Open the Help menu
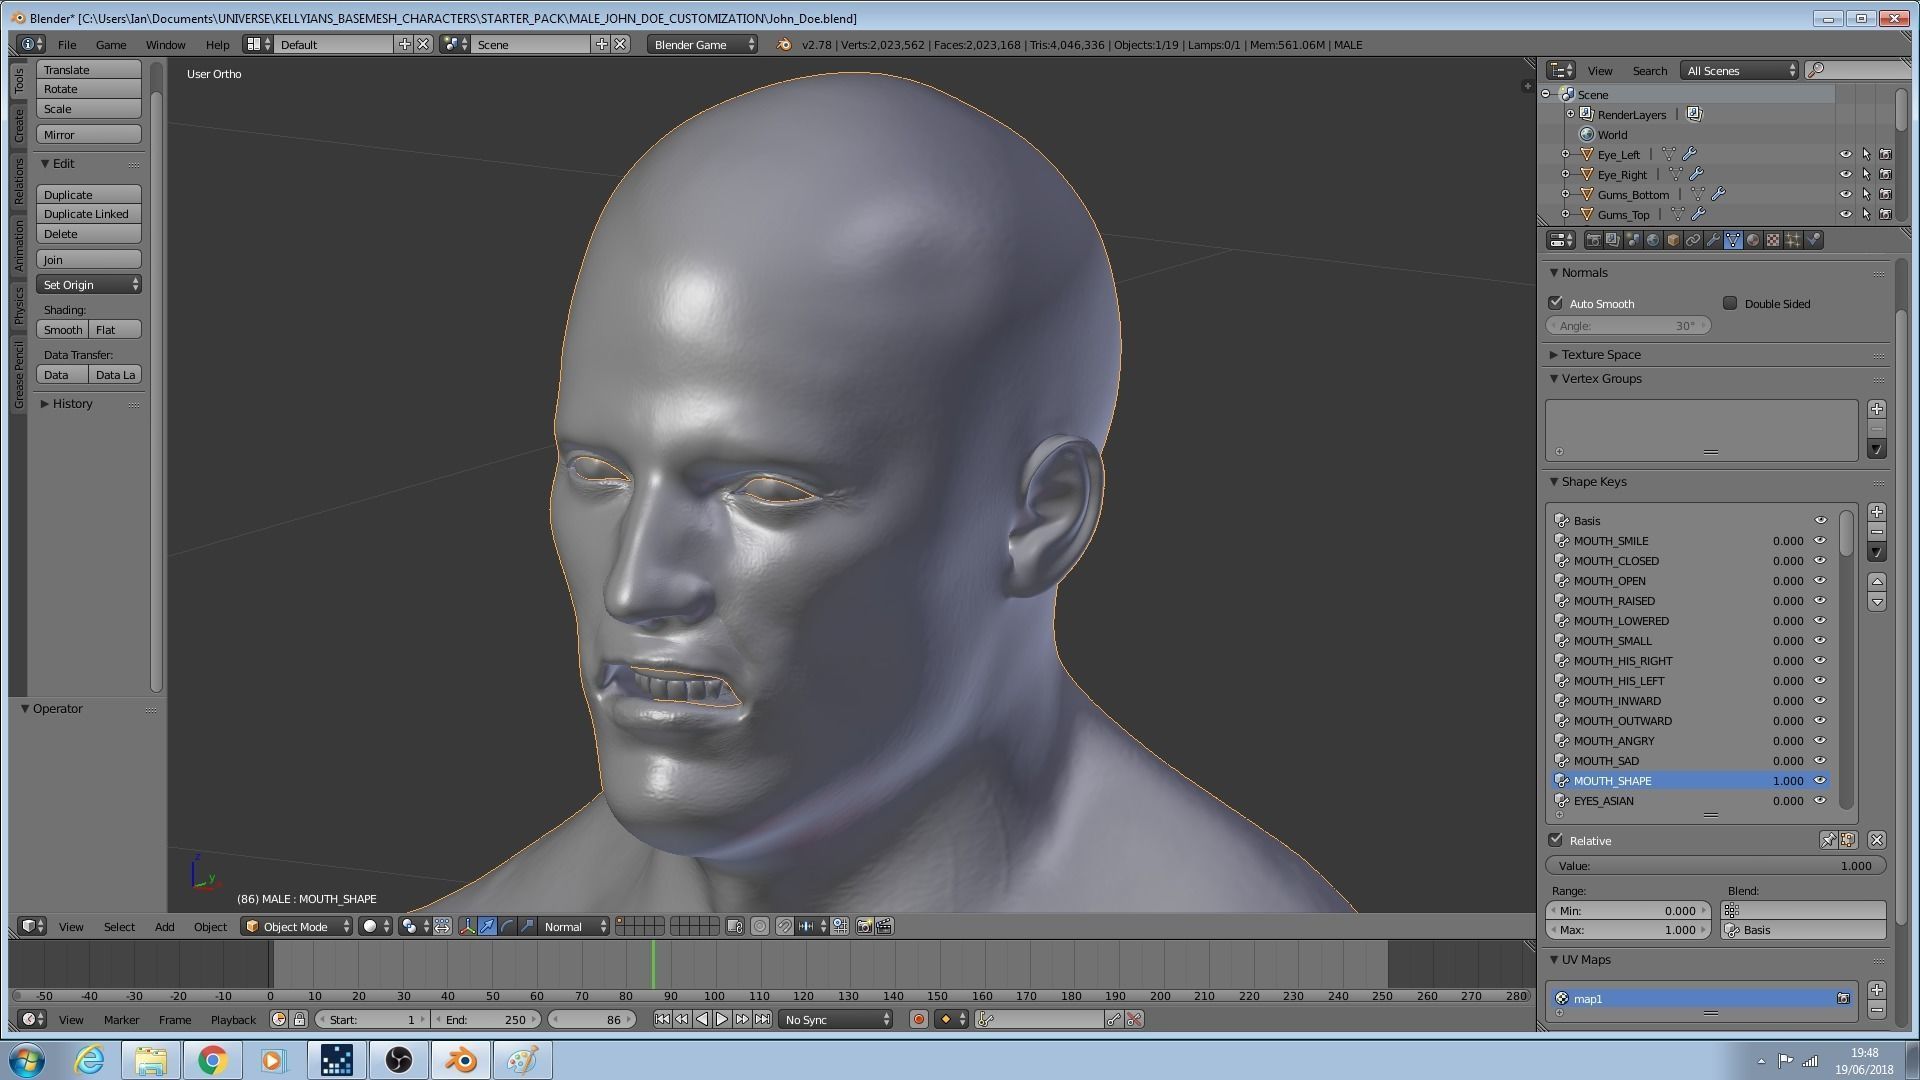Image resolution: width=1920 pixels, height=1080 pixels. pyautogui.click(x=217, y=44)
